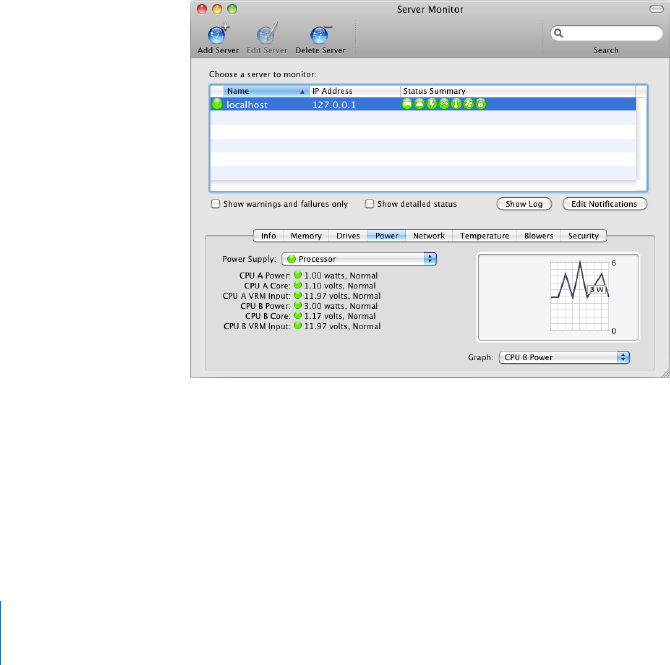Click the 1.10 volts, Normal value
670x665 pixels.
click(x=340, y=285)
